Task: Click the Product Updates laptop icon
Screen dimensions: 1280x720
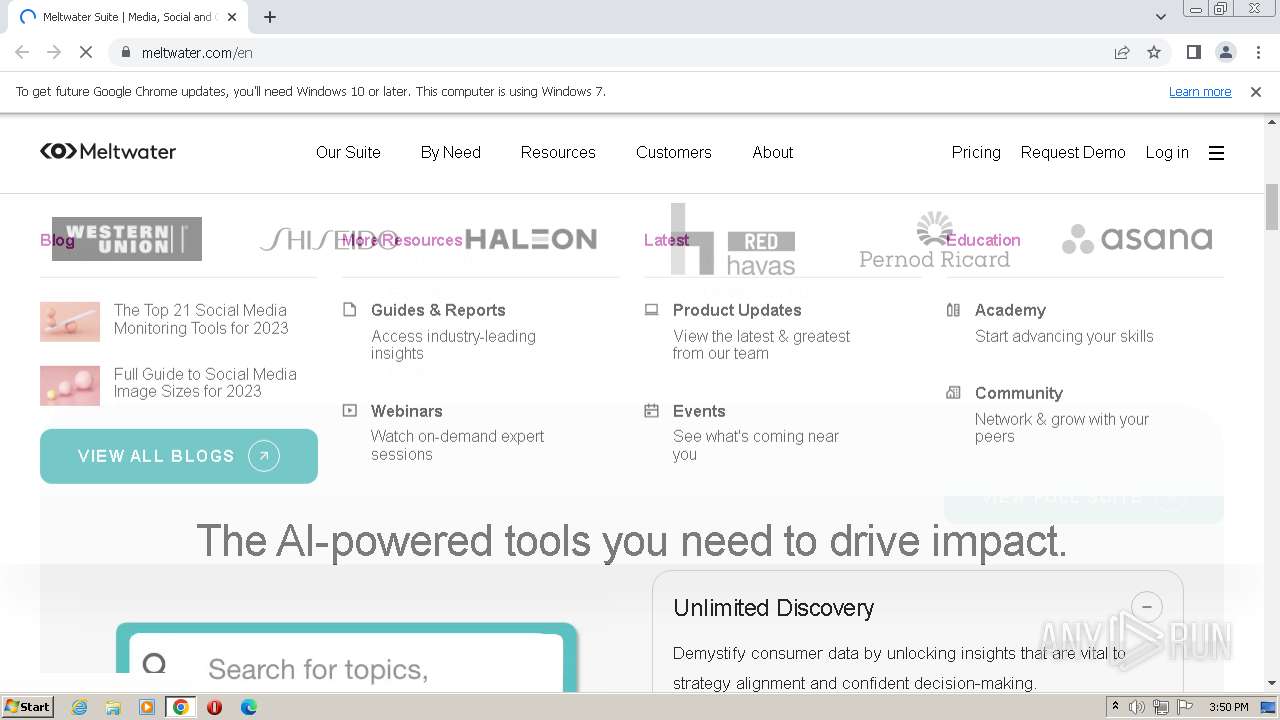Action: 652,310
